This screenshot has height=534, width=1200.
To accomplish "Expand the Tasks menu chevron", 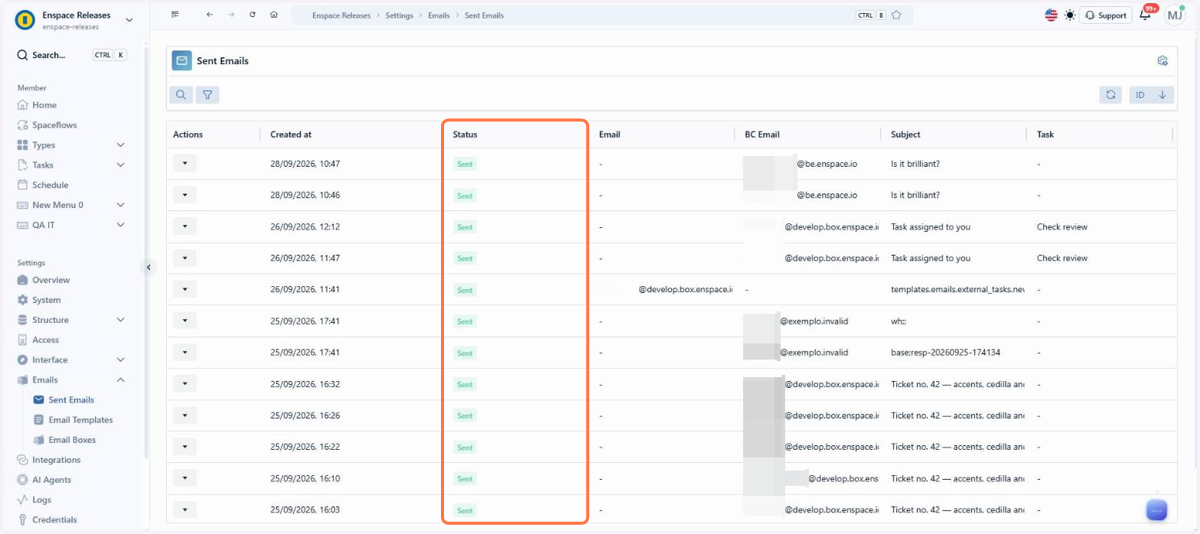I will click(121, 165).
